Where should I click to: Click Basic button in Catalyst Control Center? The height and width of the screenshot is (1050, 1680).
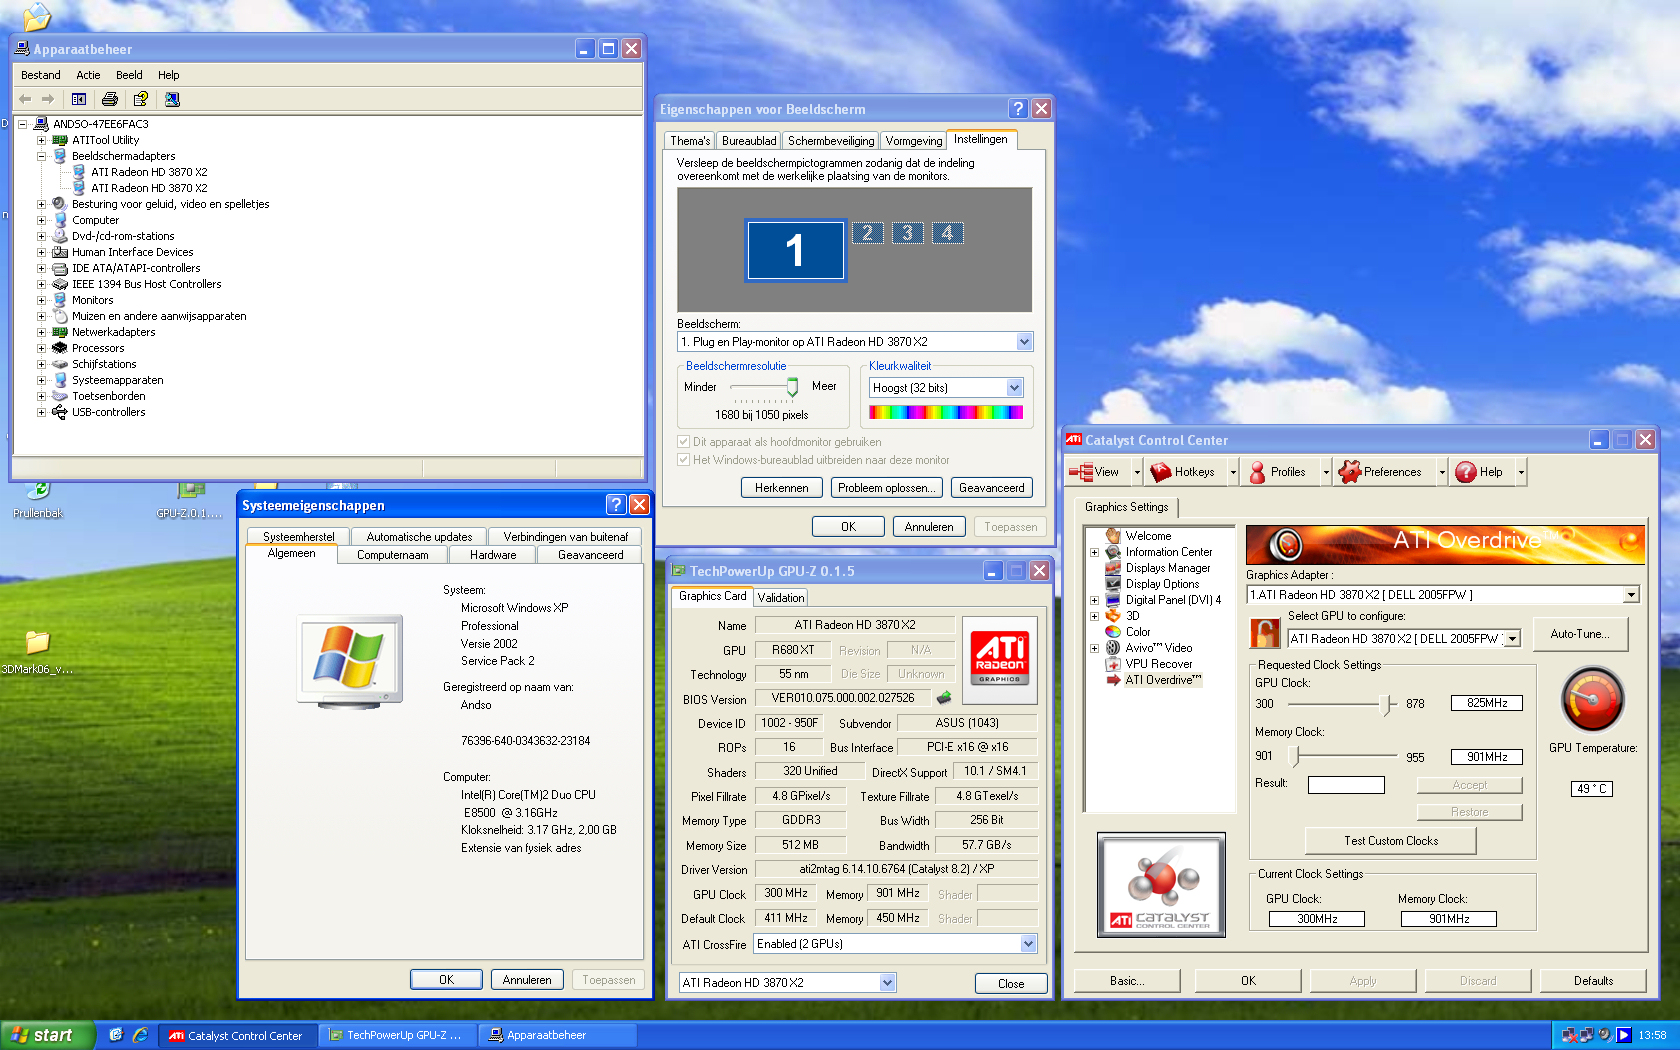pyautogui.click(x=1127, y=981)
